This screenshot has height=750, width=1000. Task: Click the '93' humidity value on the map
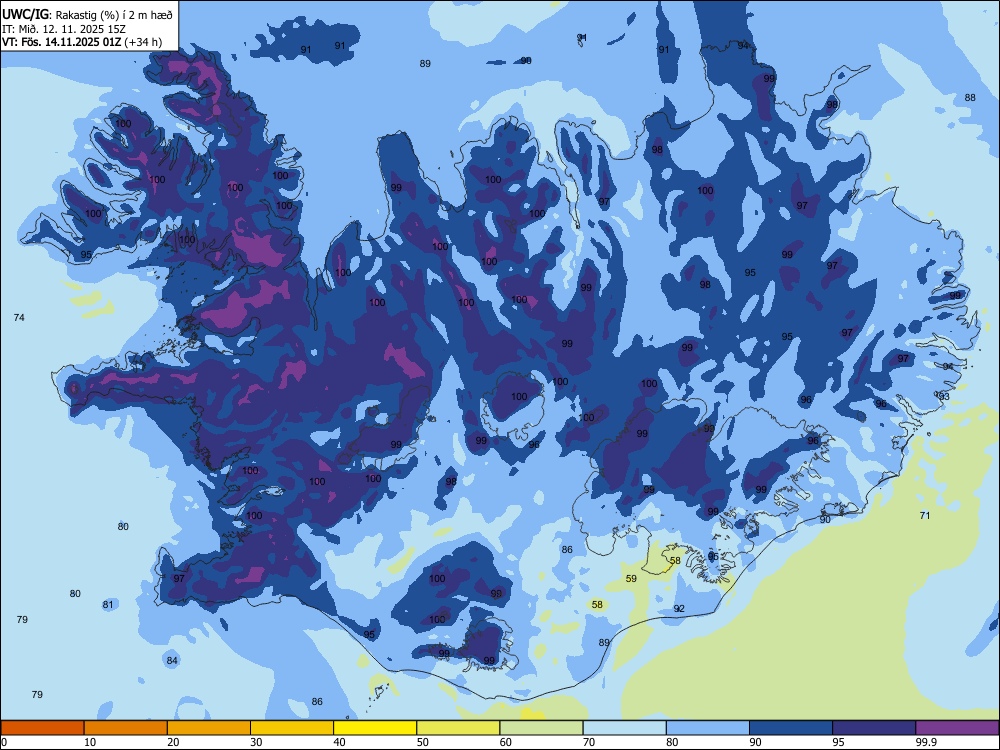pos(945,397)
